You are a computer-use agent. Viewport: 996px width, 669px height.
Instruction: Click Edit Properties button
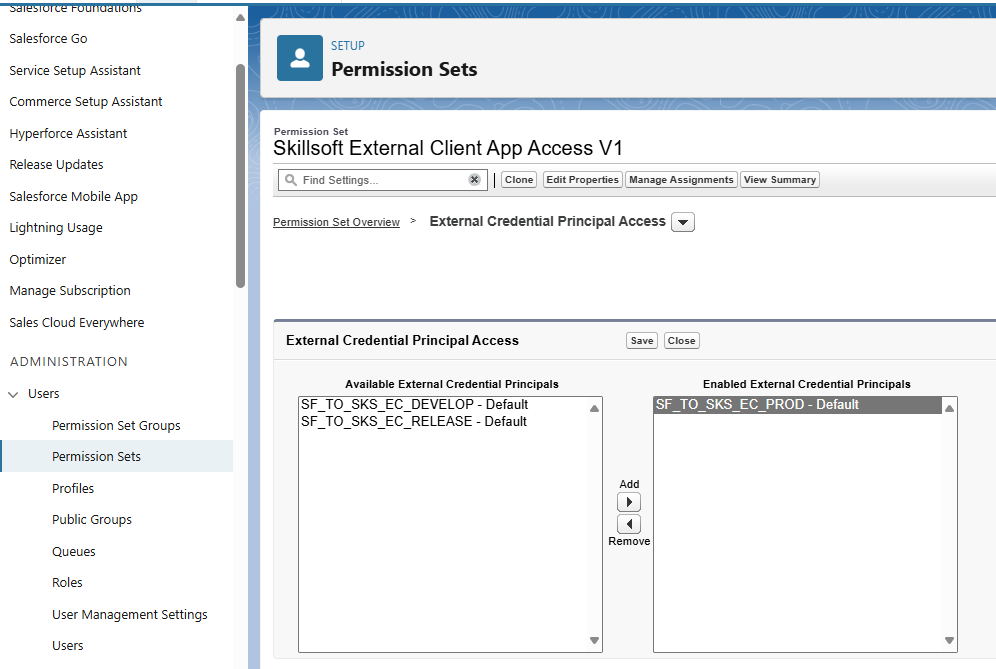pos(582,180)
